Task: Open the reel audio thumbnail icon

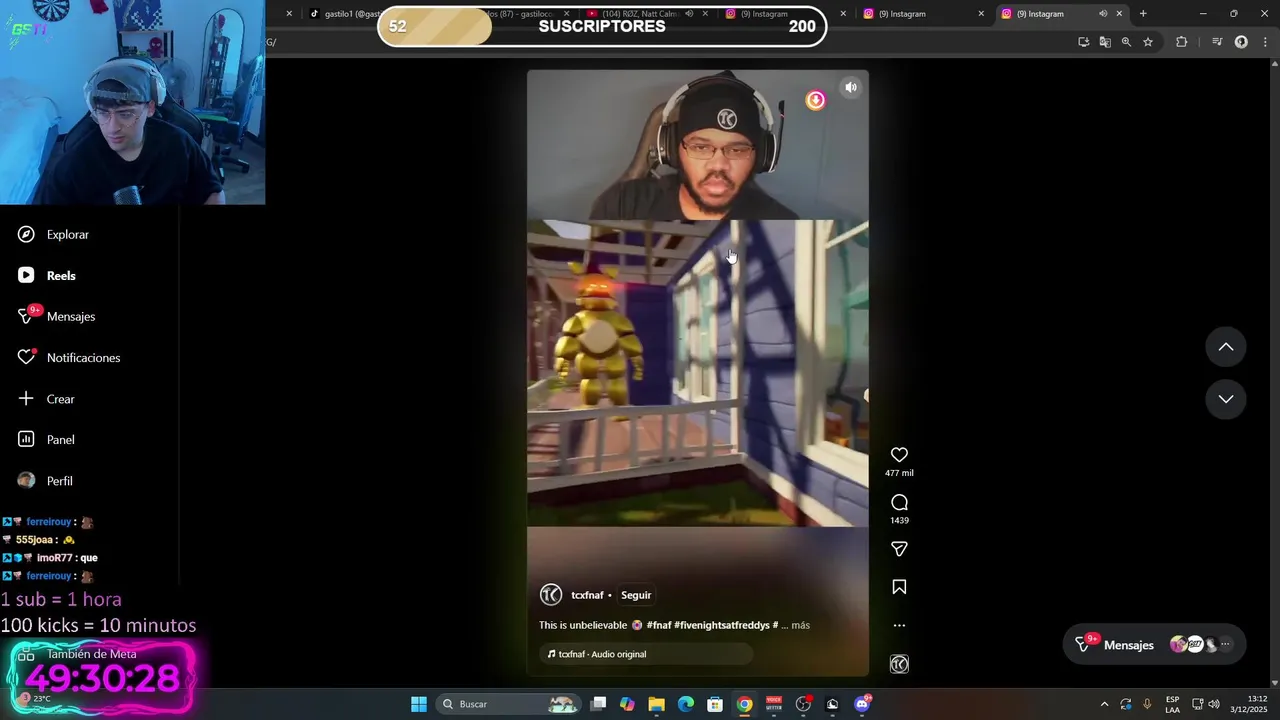Action: 899,664
